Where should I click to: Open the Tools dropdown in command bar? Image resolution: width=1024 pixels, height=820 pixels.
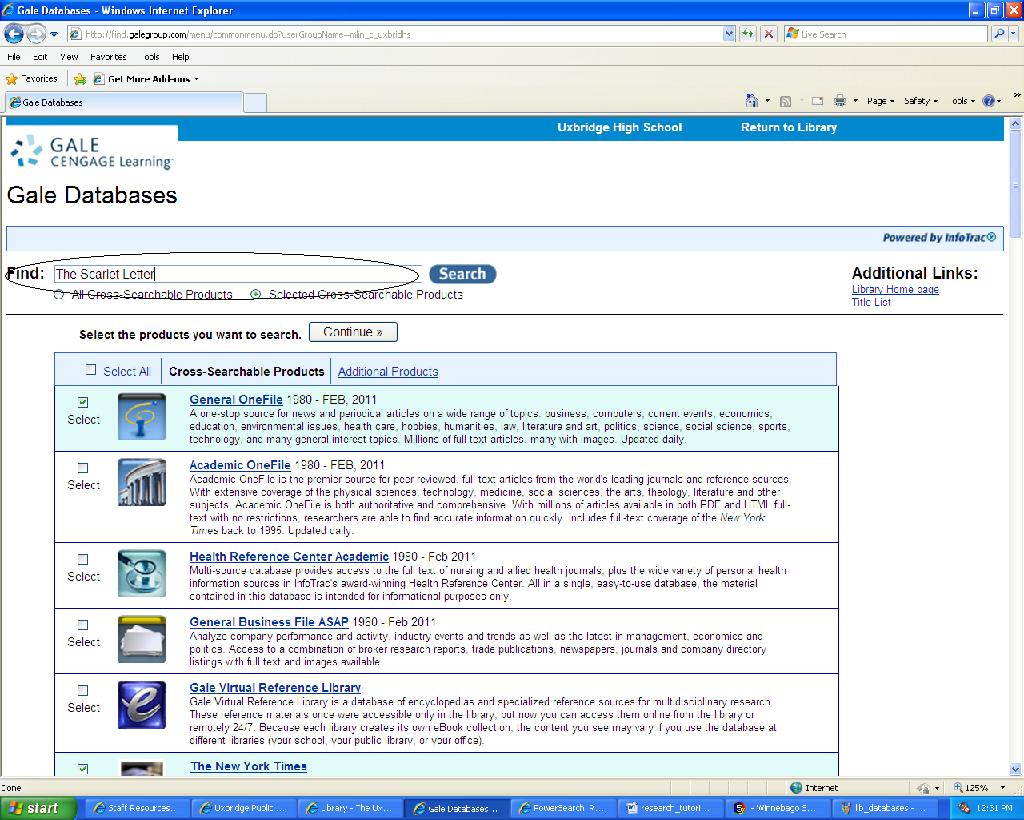coord(963,101)
